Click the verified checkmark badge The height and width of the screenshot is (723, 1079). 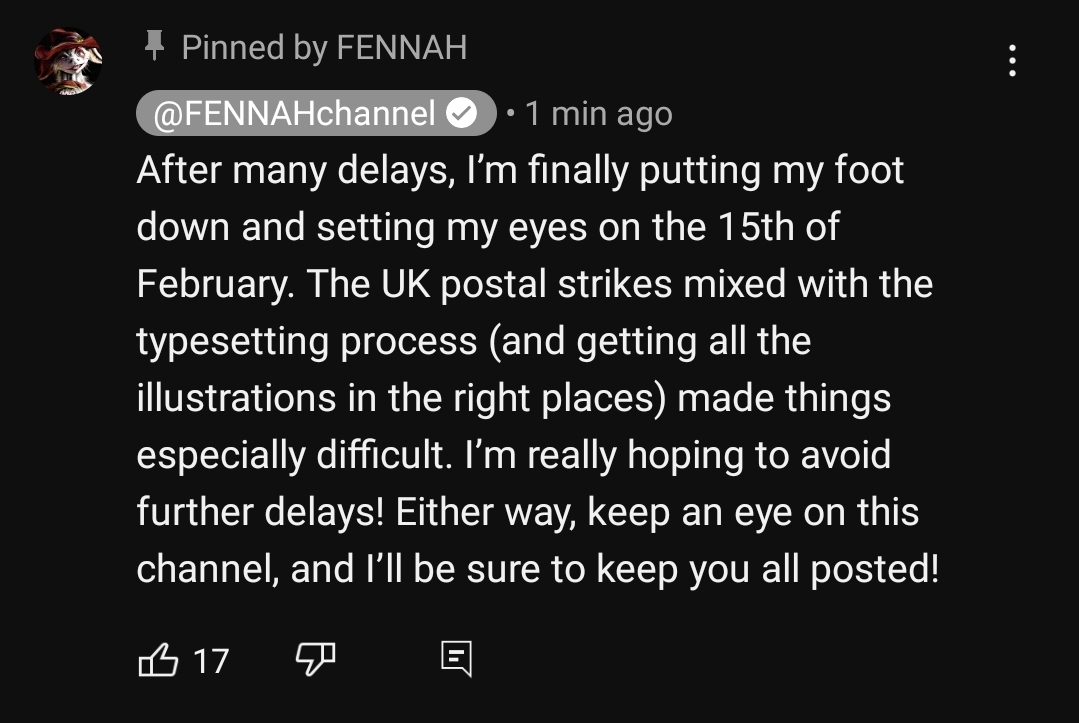pos(462,114)
